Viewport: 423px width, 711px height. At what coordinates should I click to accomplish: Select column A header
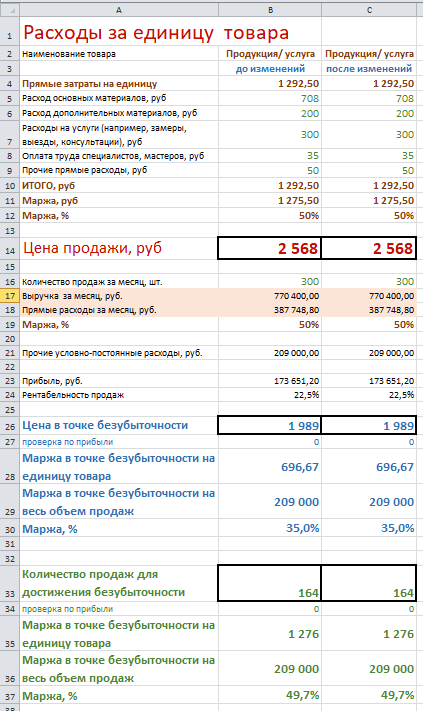(119, 10)
